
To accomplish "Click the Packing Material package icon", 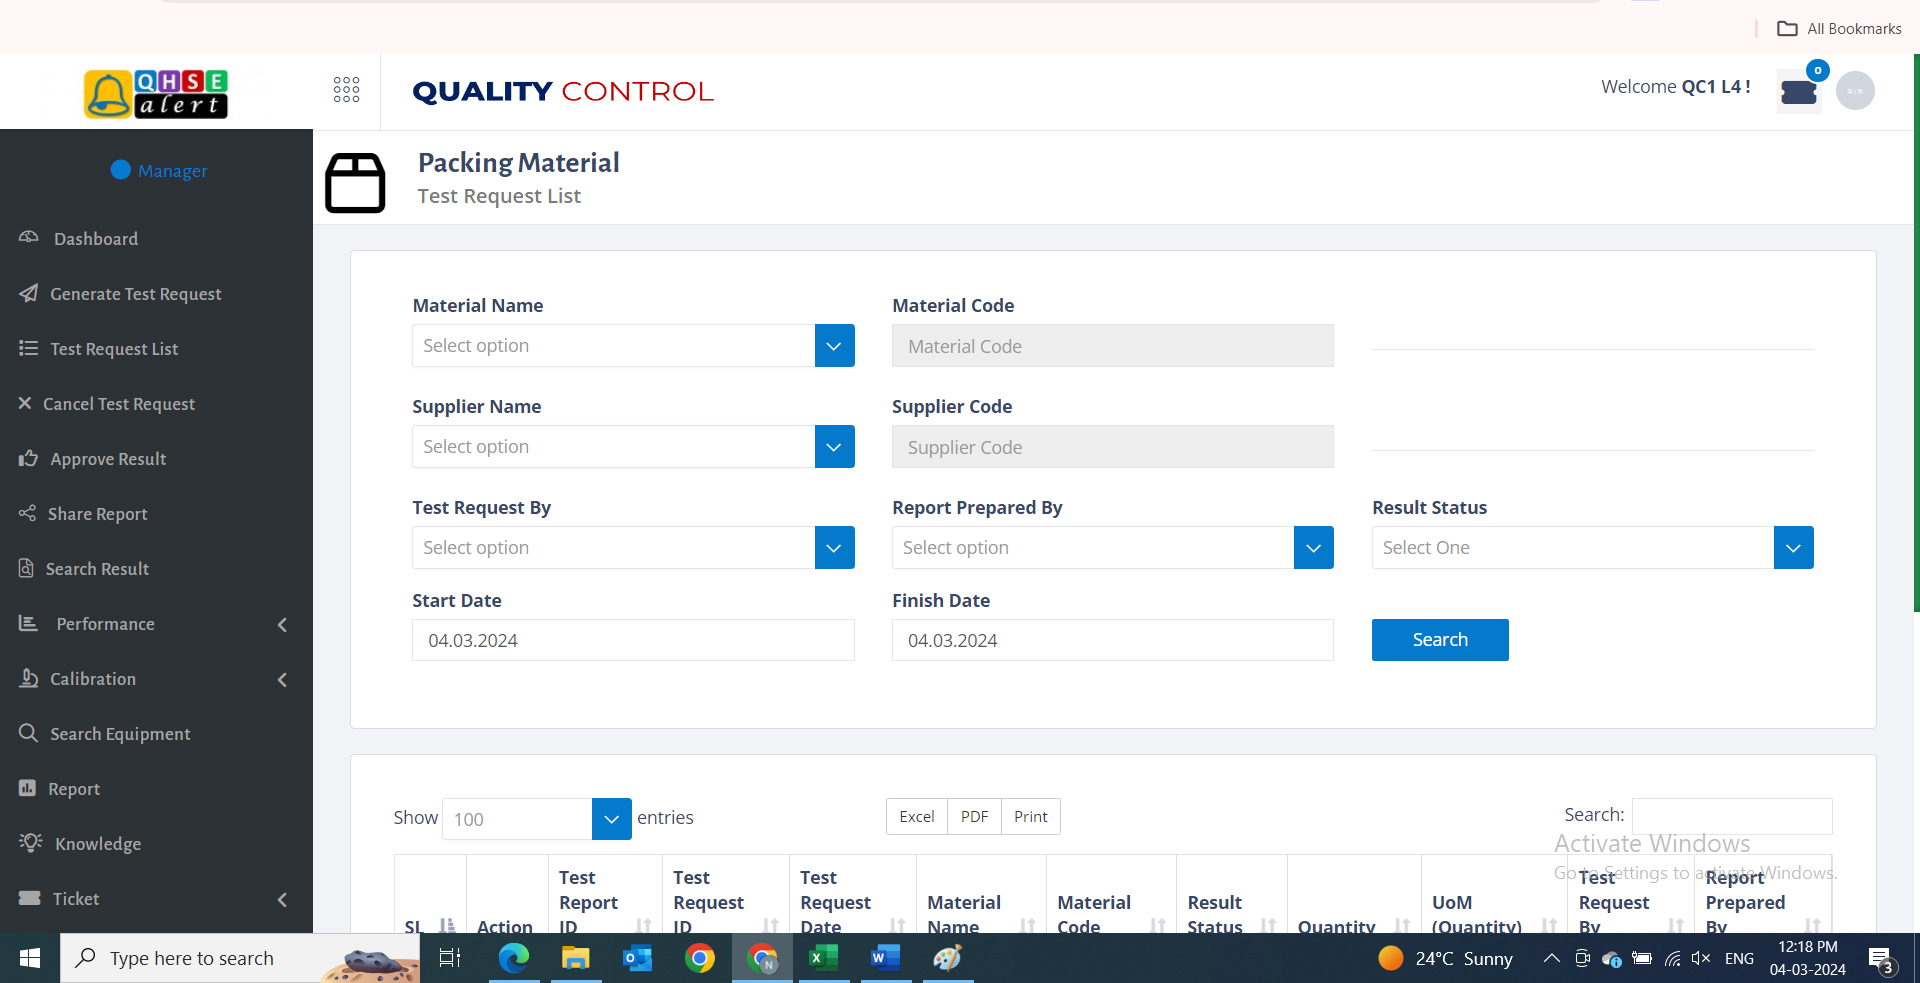I will coord(355,183).
